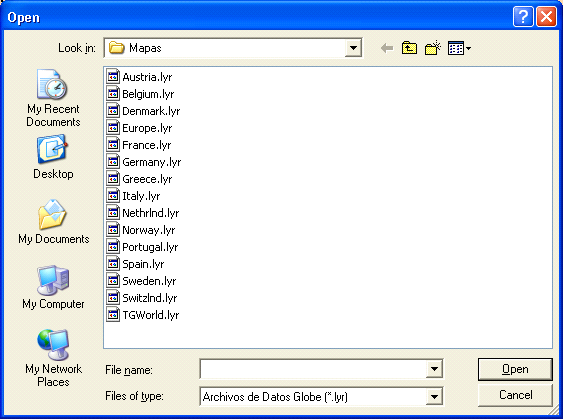563x419 pixels.
Task: Click the Up One Level folder icon
Action: [409, 48]
